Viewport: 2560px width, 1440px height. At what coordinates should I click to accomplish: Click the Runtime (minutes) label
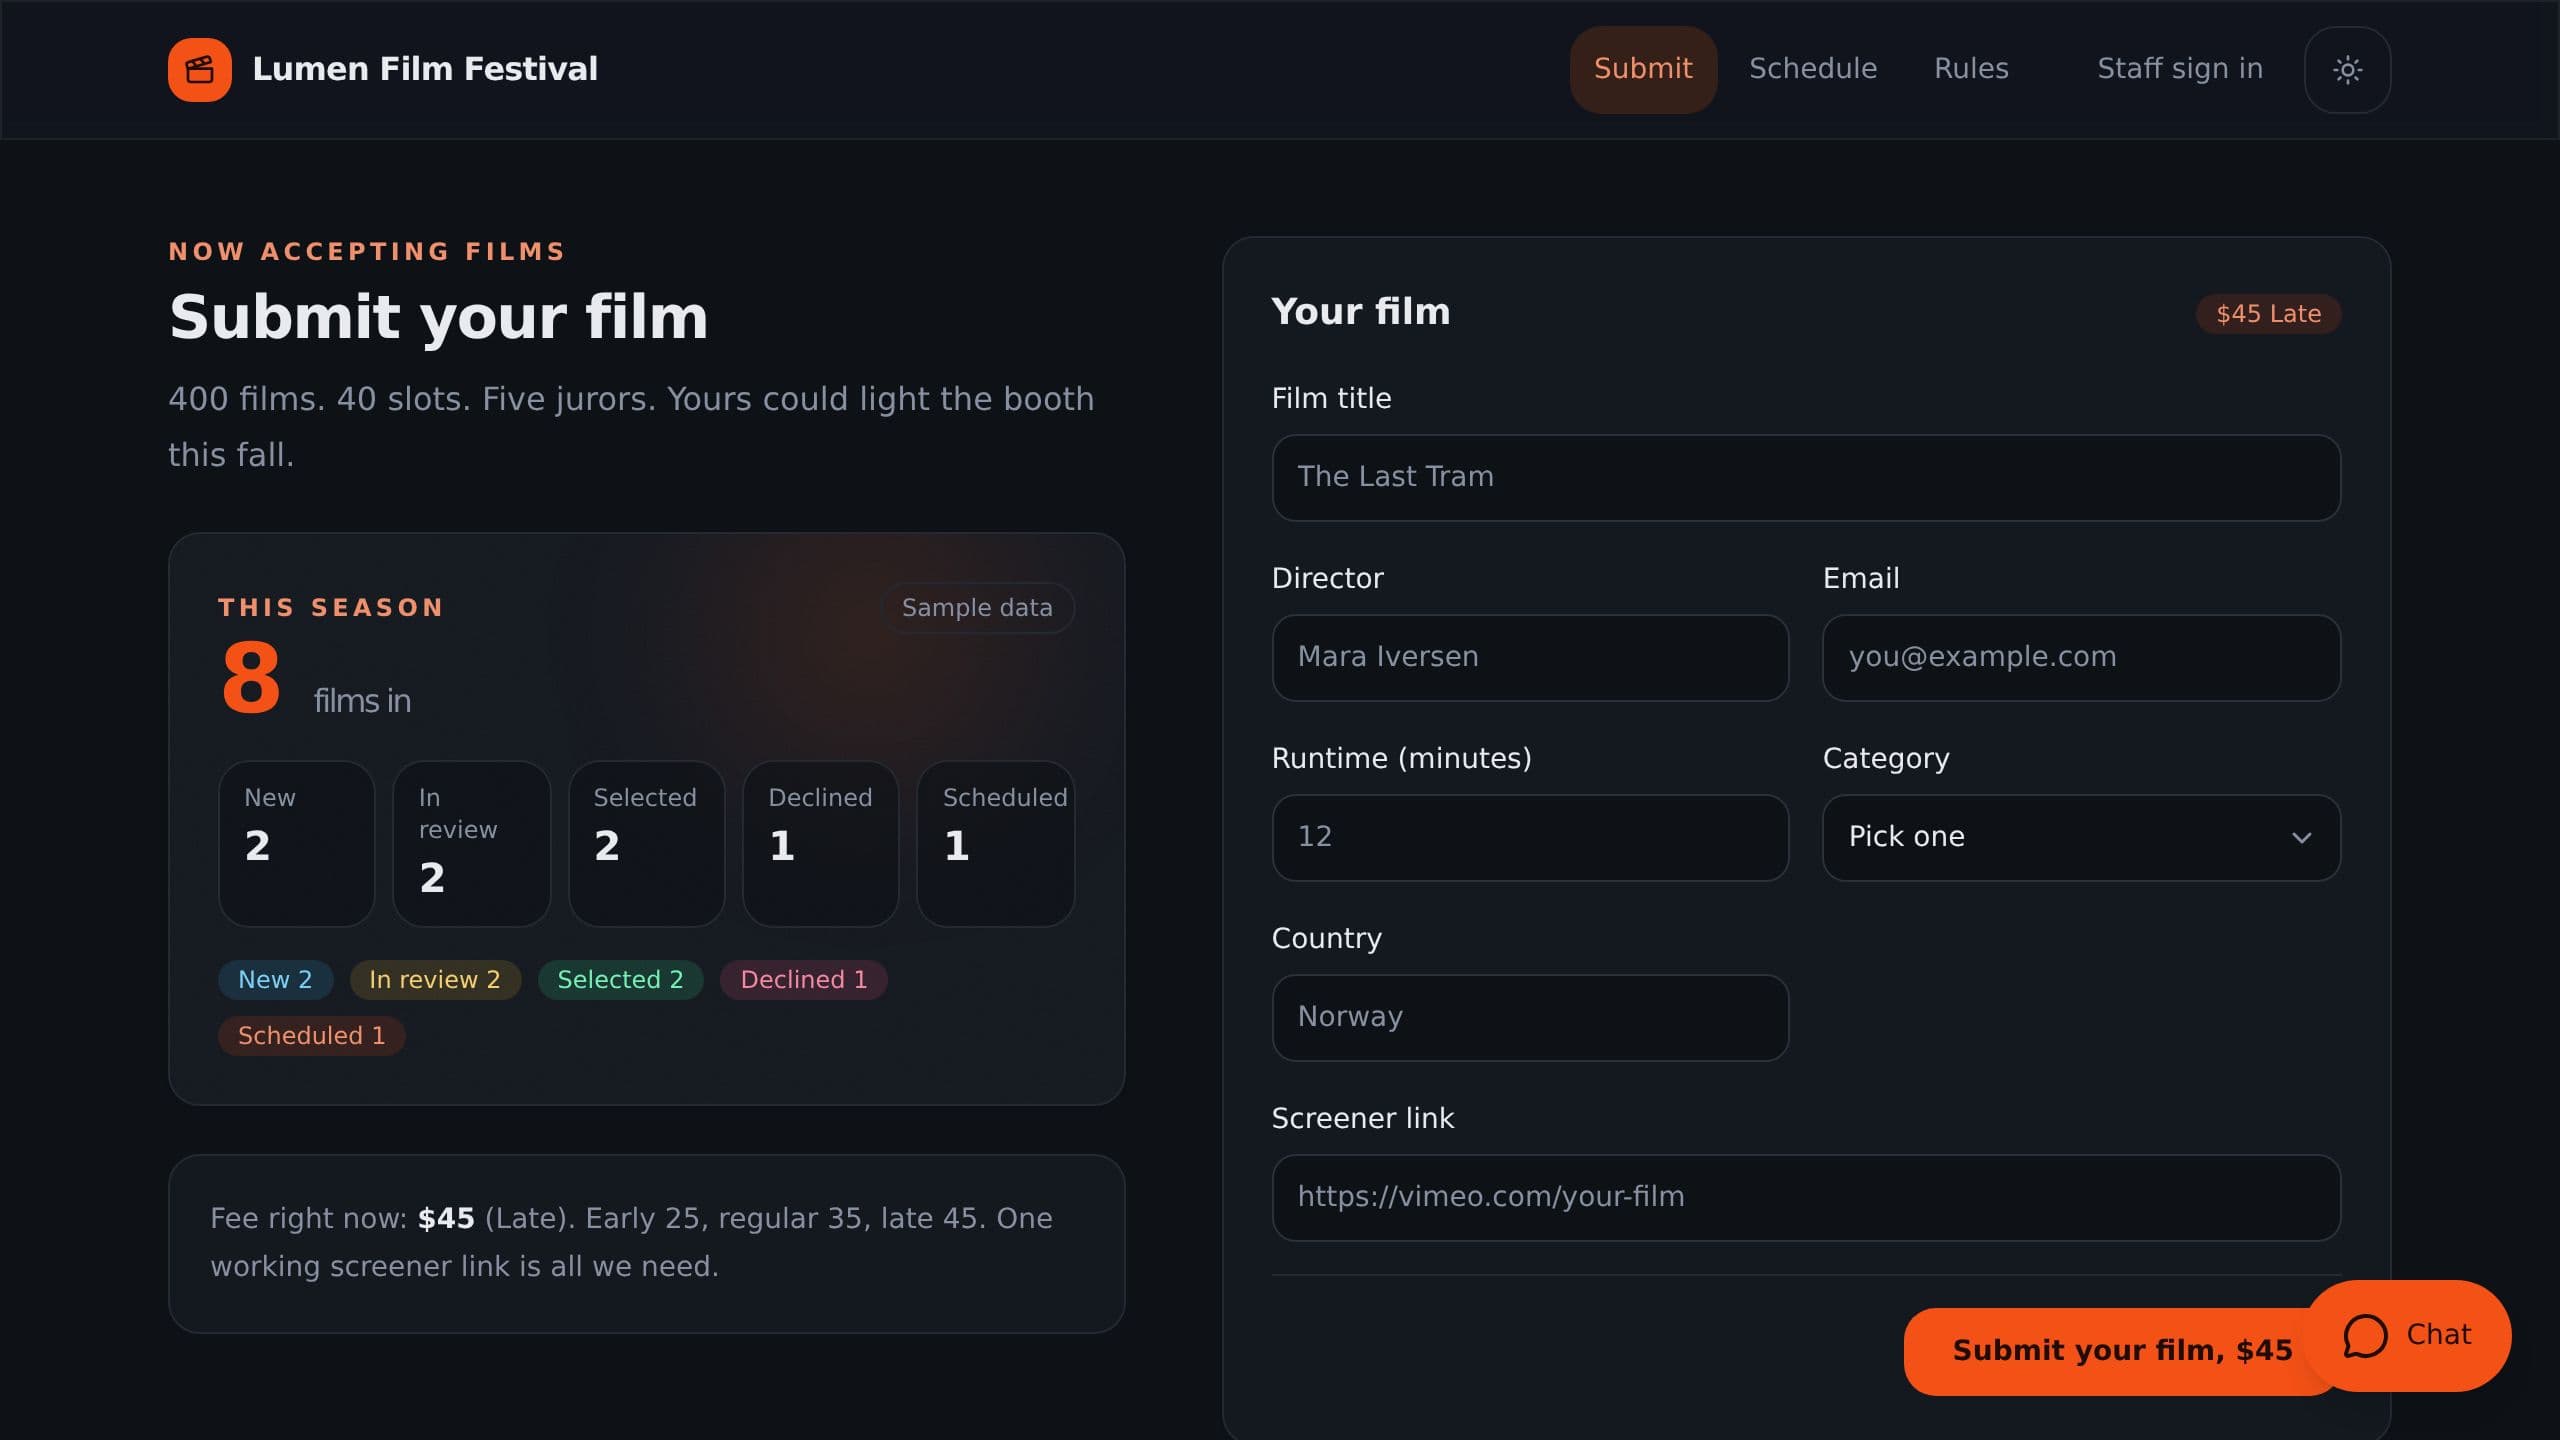point(1401,758)
